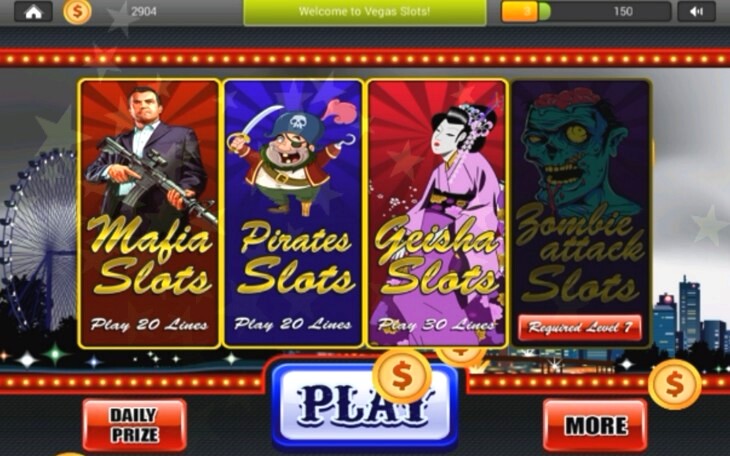The width and height of the screenshot is (730, 456).
Task: Click the coin balance number 2904
Action: (143, 12)
